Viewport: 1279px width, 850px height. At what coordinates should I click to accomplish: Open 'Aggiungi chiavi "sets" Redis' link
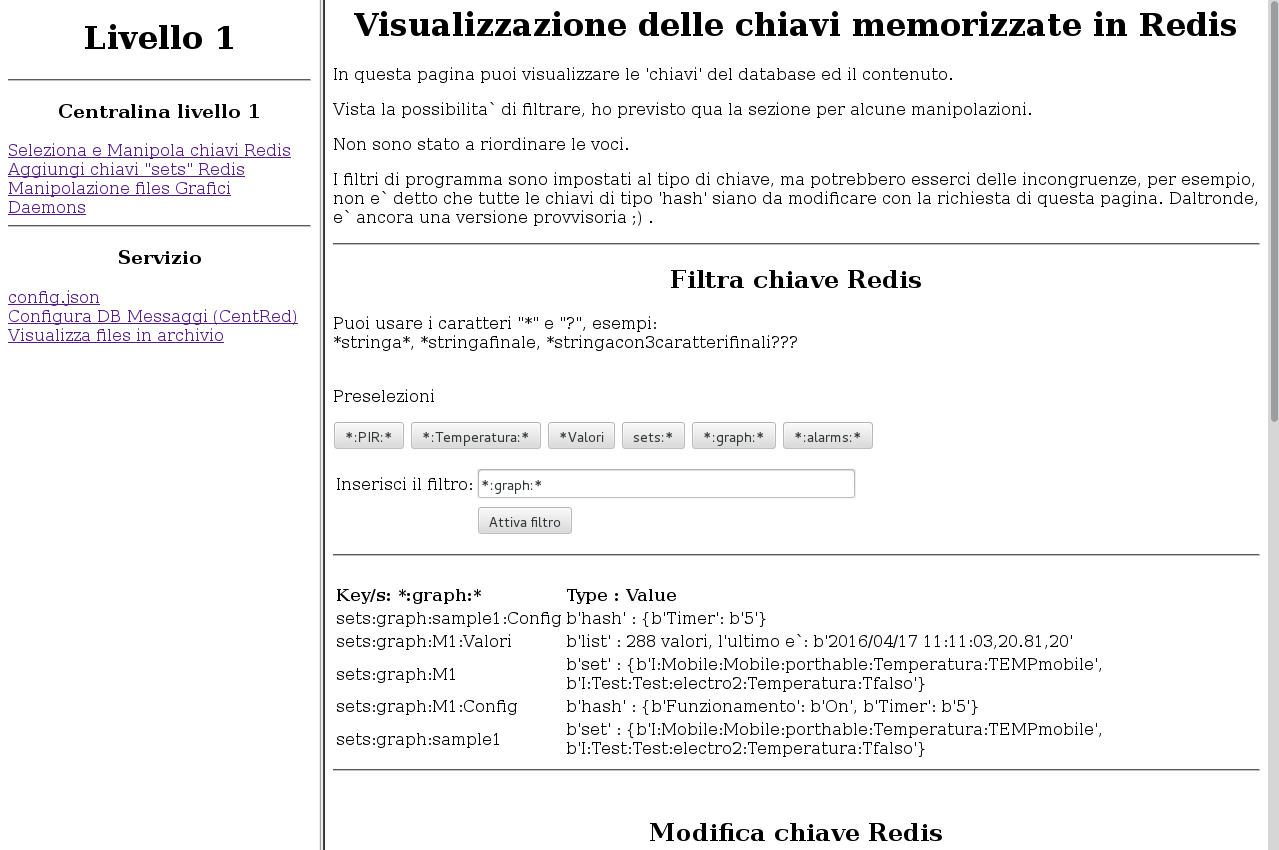pyautogui.click(x=126, y=170)
